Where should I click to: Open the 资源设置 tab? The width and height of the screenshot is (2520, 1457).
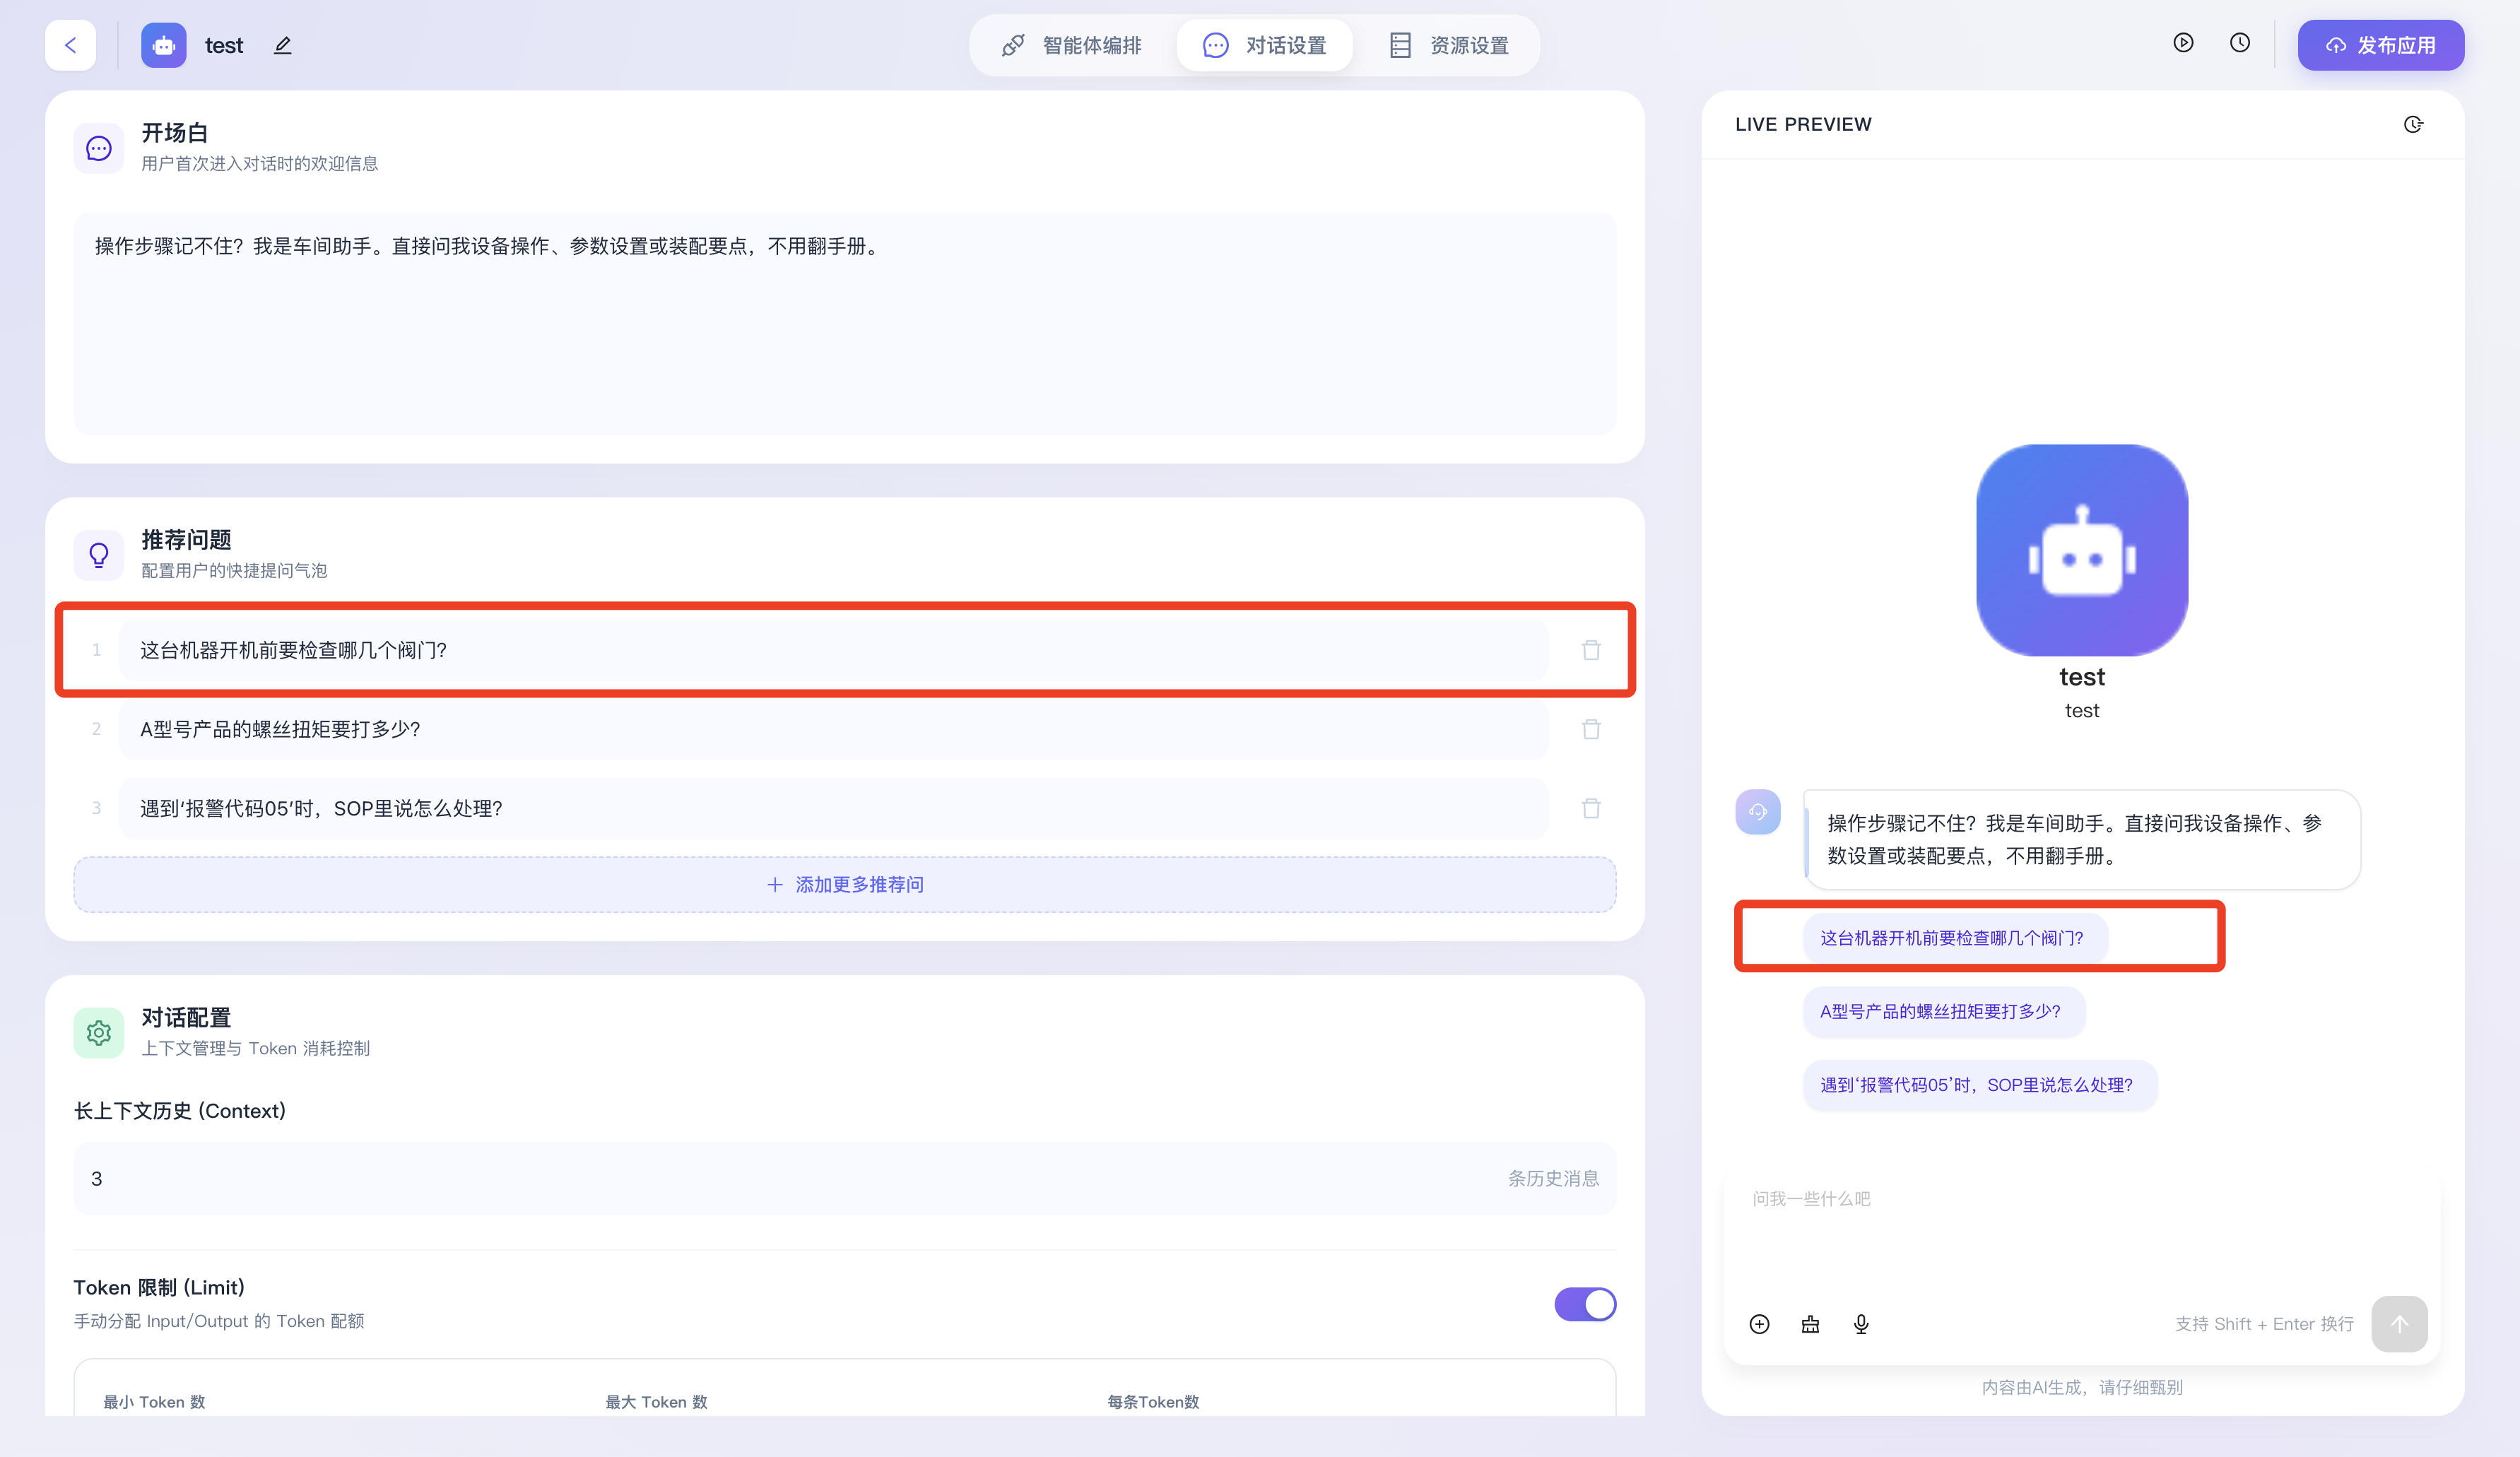pyautogui.click(x=1449, y=45)
